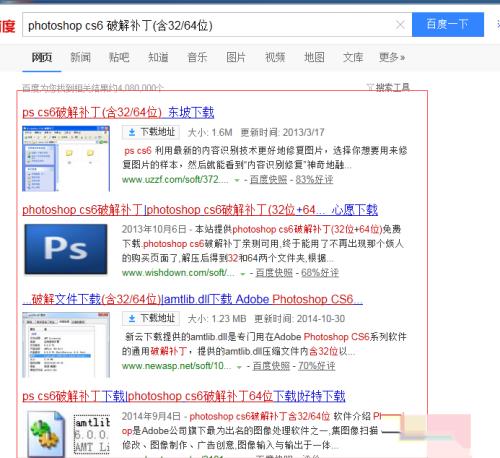Viewport: 500px width, 458px height.
Task: Select the 网页 tab
Action: tap(42, 57)
